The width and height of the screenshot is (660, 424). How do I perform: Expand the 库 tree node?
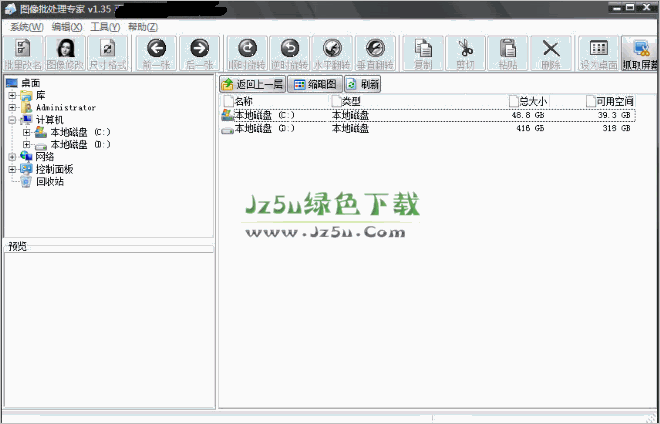pos(12,96)
